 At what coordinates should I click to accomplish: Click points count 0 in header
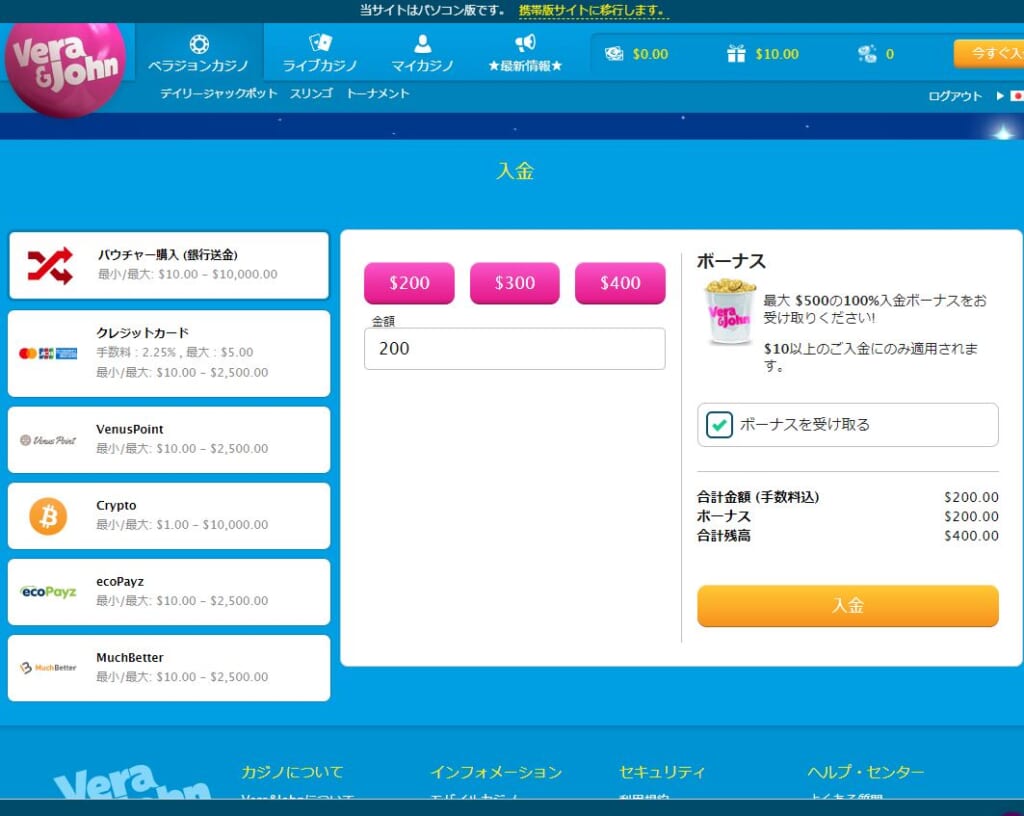coord(889,54)
